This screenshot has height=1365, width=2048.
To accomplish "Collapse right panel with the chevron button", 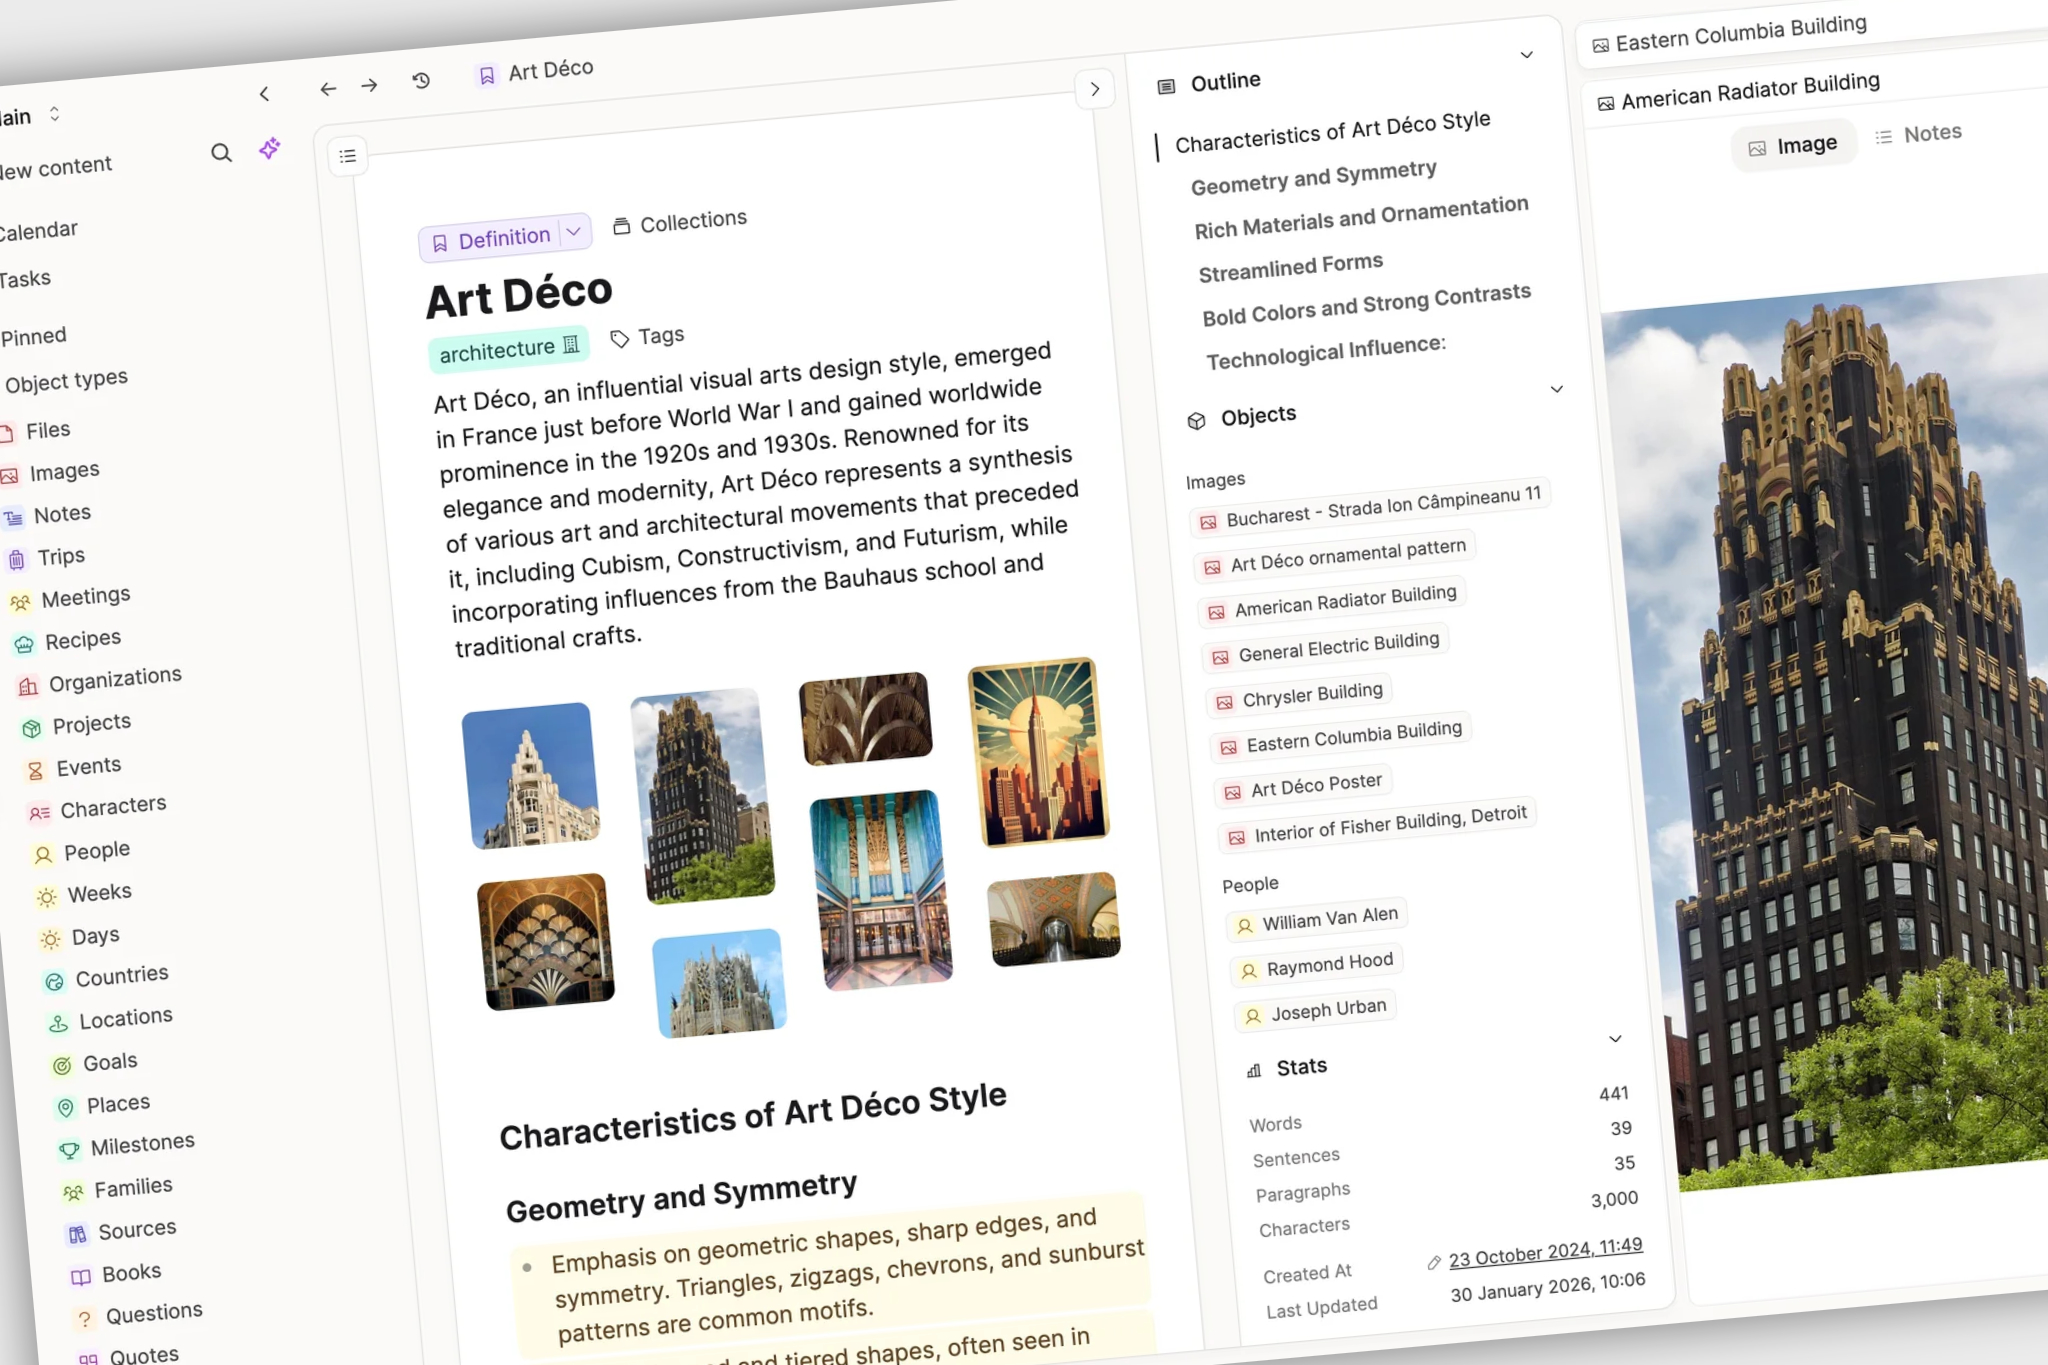I will tap(1095, 89).
